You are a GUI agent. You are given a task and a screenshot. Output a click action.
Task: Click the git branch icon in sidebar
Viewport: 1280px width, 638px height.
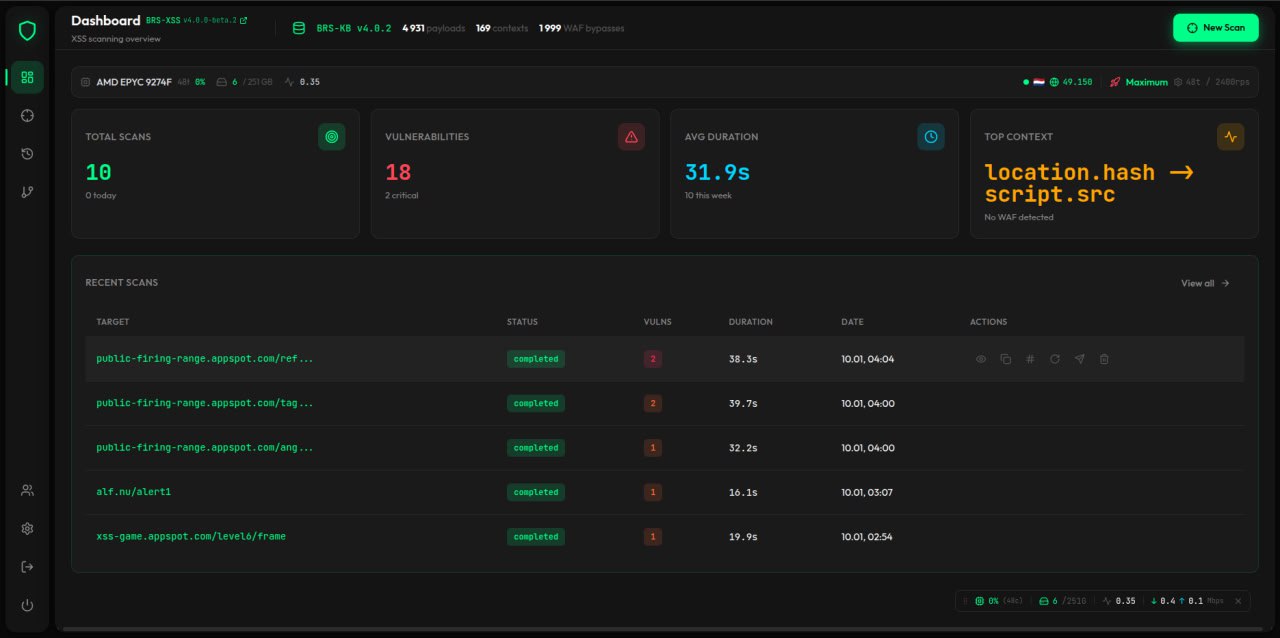pyautogui.click(x=27, y=192)
